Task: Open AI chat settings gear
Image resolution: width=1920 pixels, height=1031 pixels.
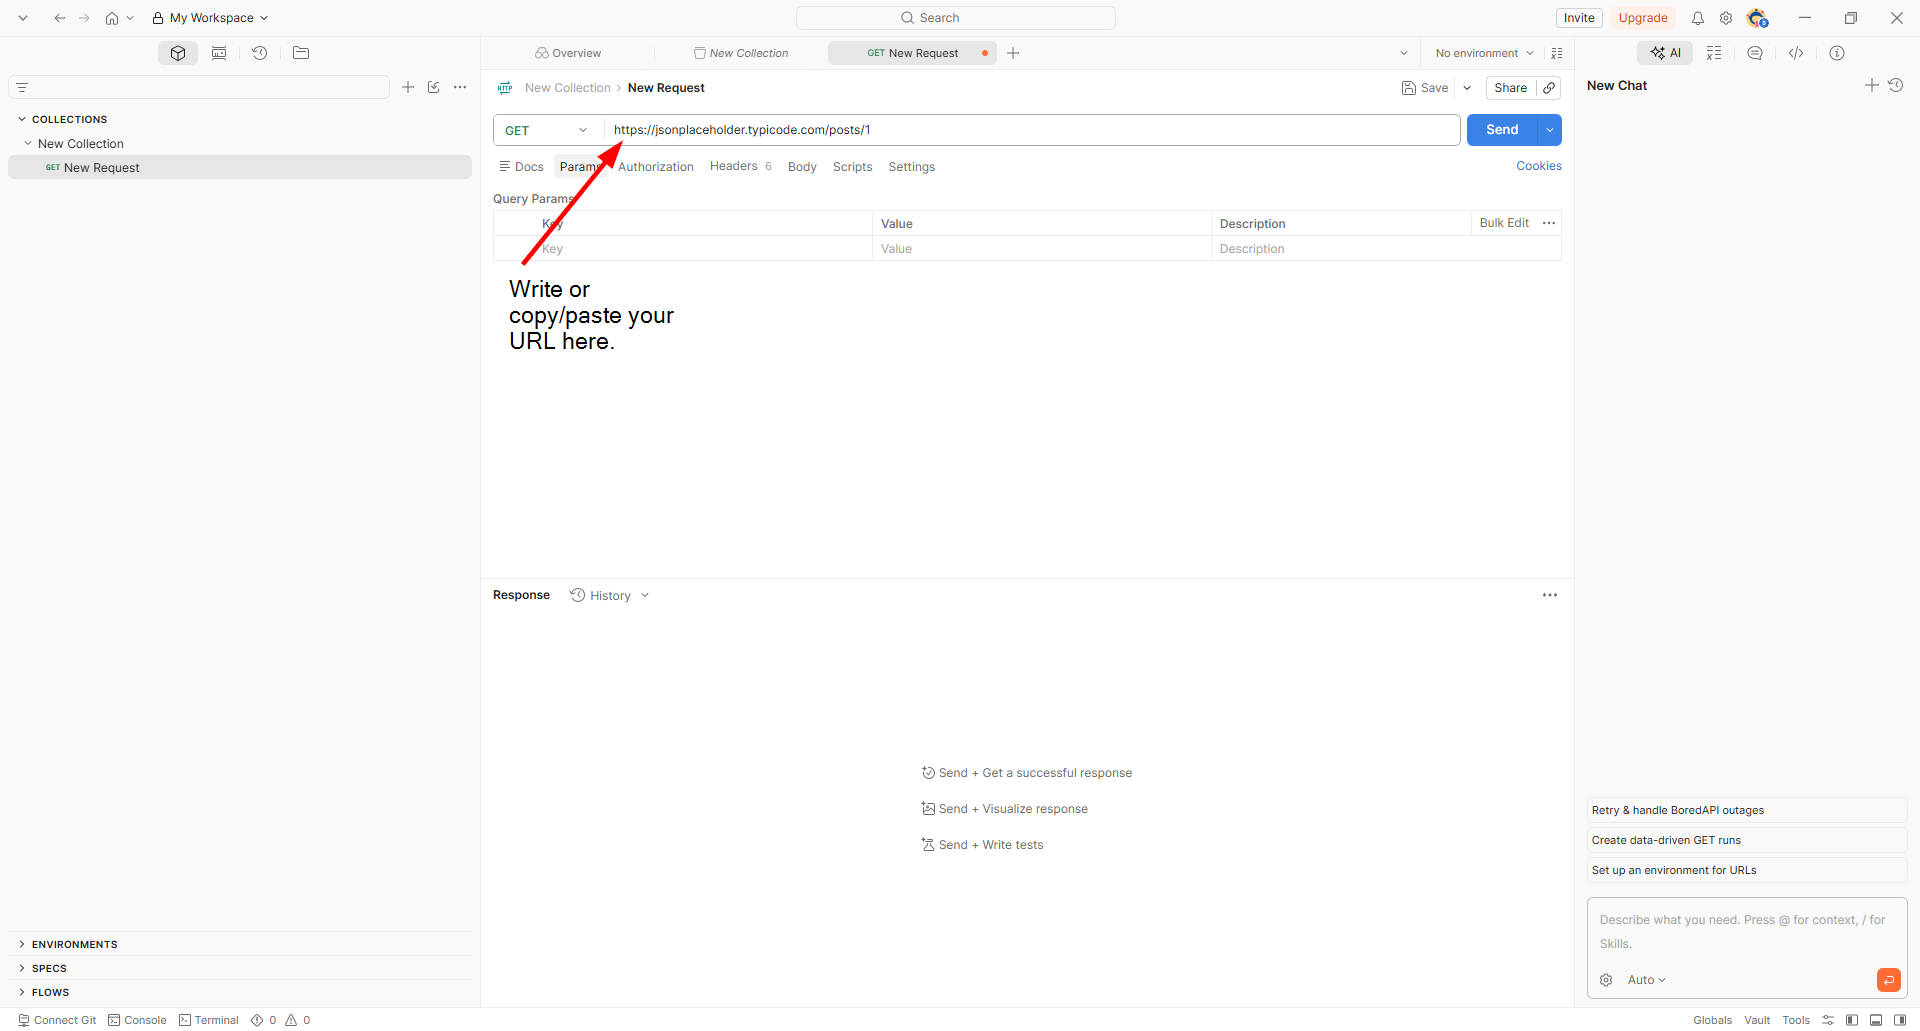Action: [1606, 980]
